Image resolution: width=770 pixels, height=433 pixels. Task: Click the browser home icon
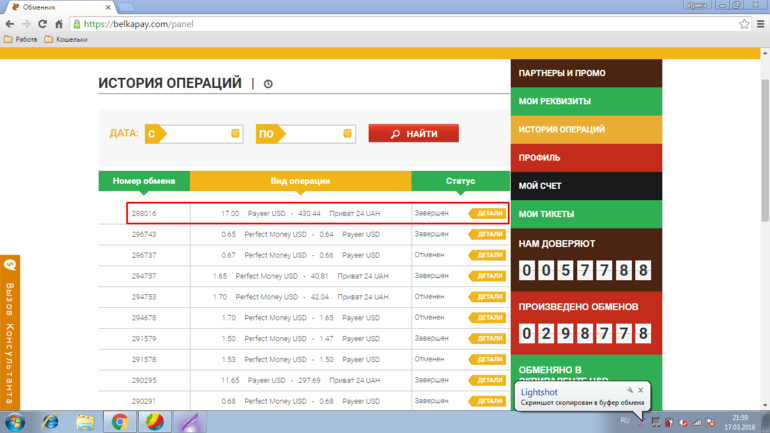click(x=59, y=24)
